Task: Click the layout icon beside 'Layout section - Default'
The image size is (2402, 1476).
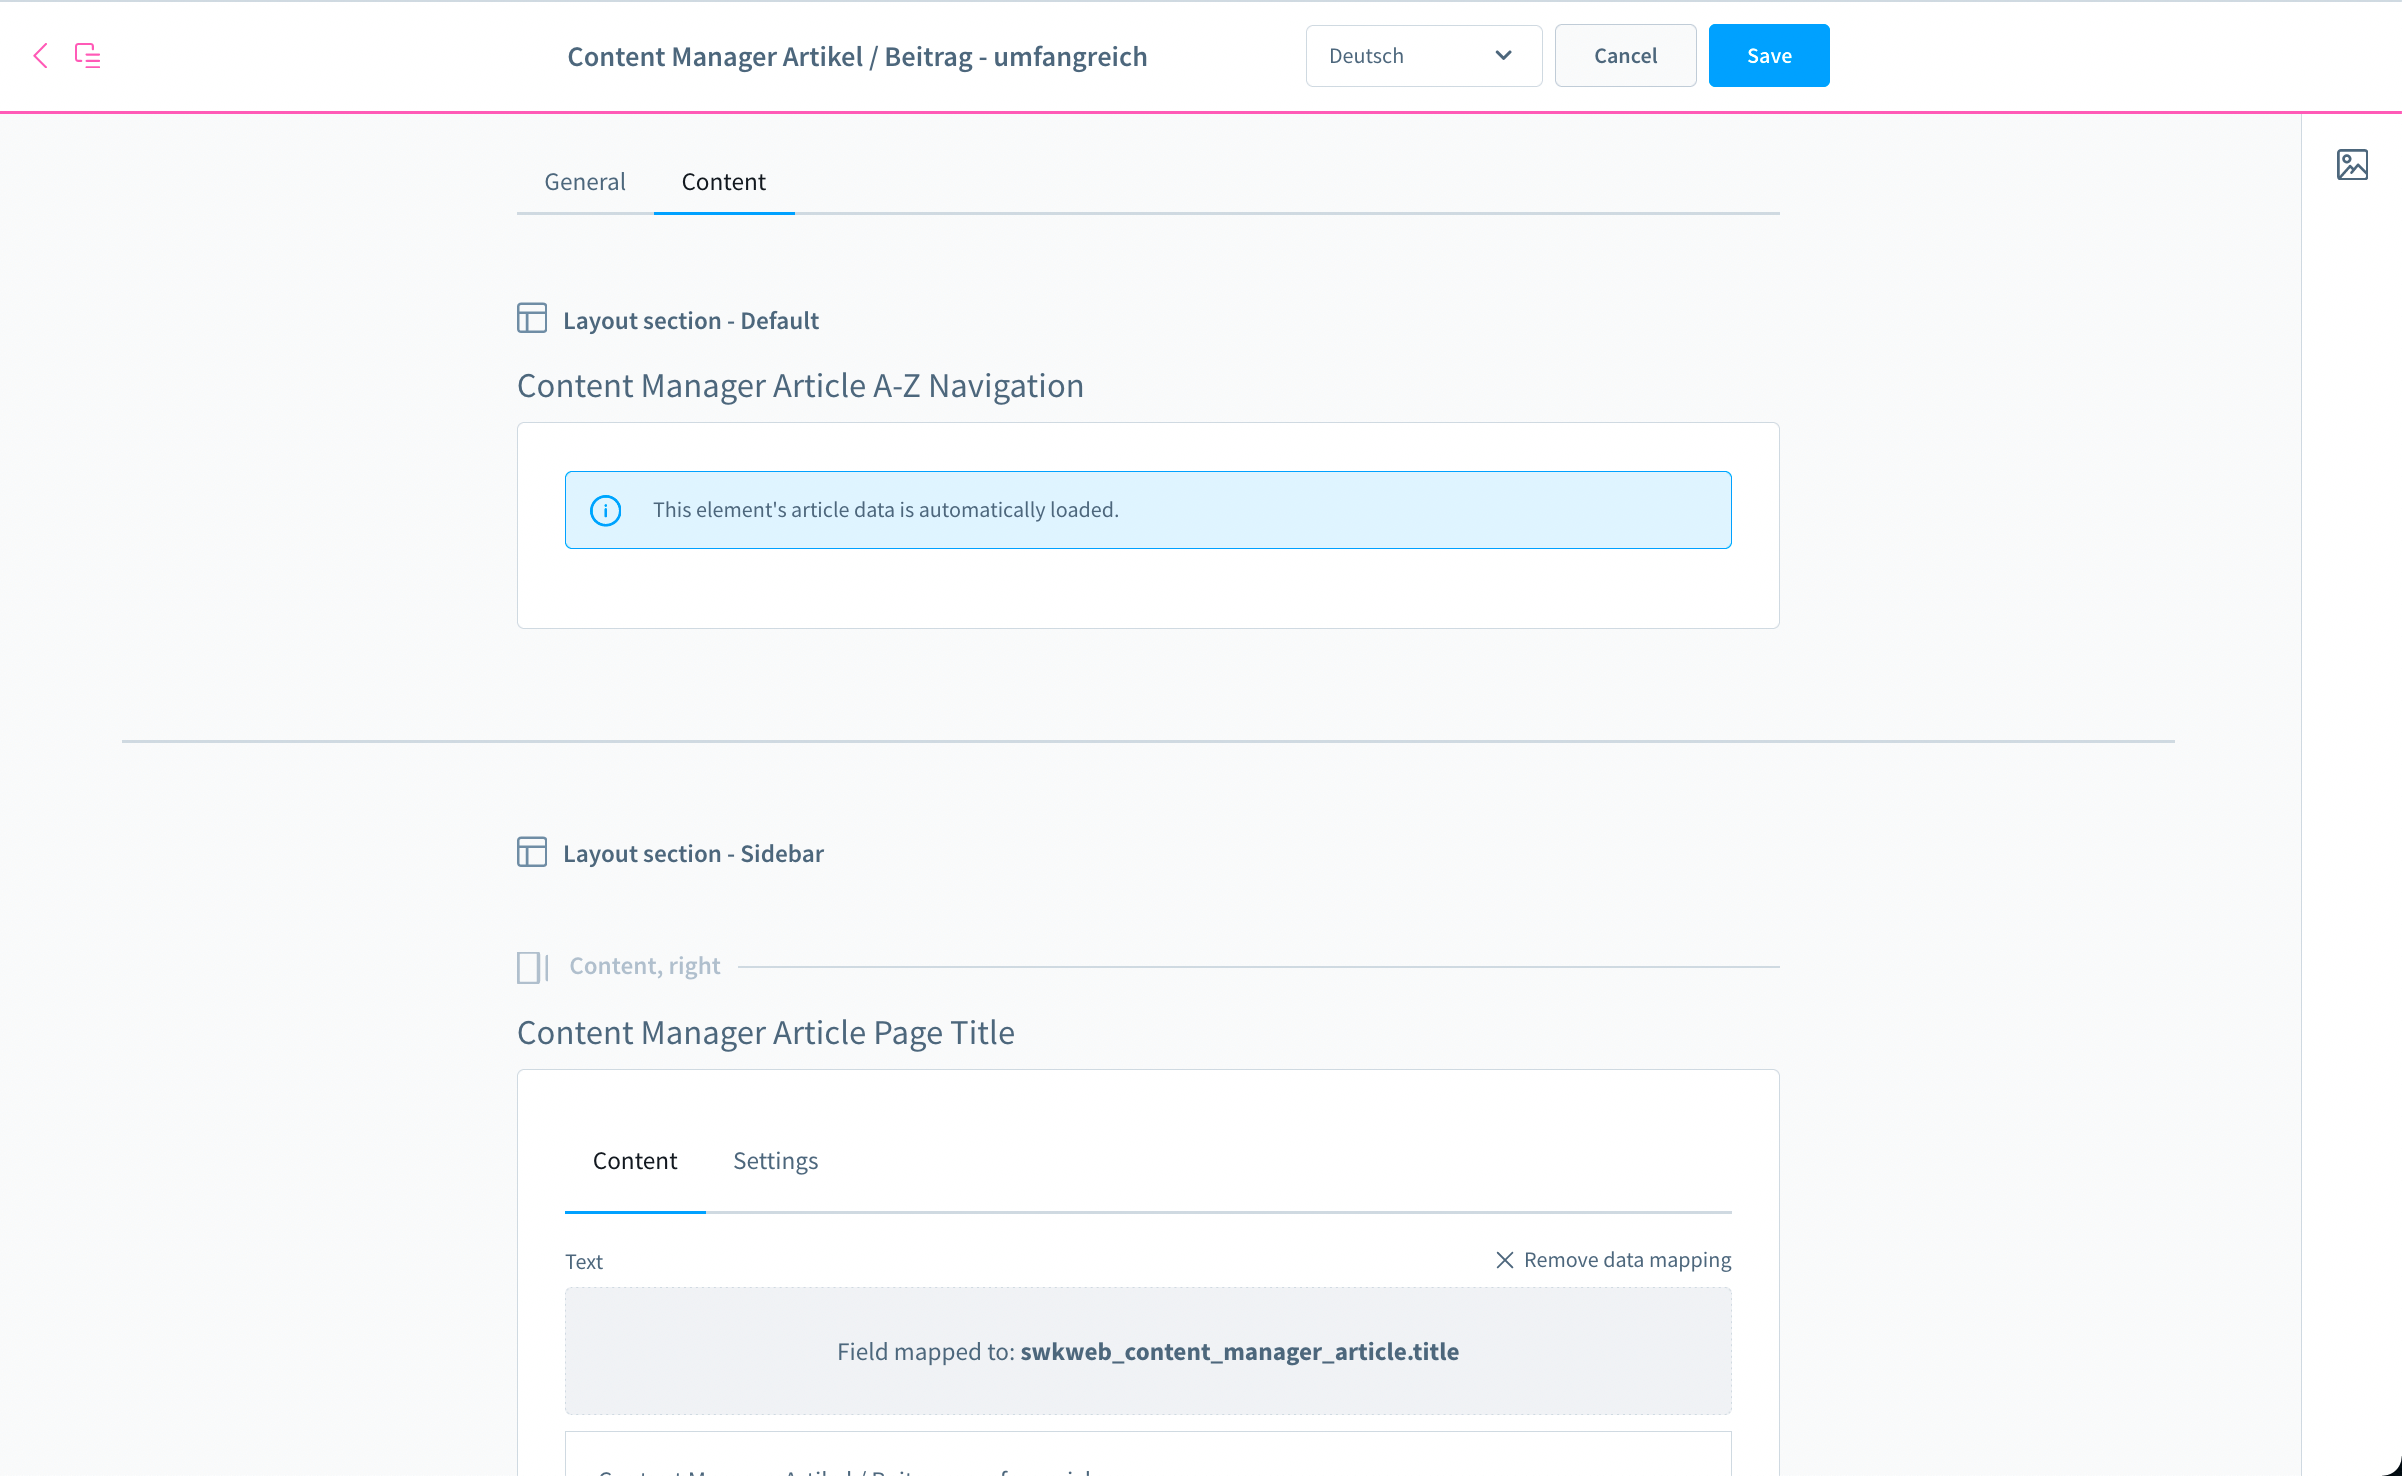Action: click(532, 319)
